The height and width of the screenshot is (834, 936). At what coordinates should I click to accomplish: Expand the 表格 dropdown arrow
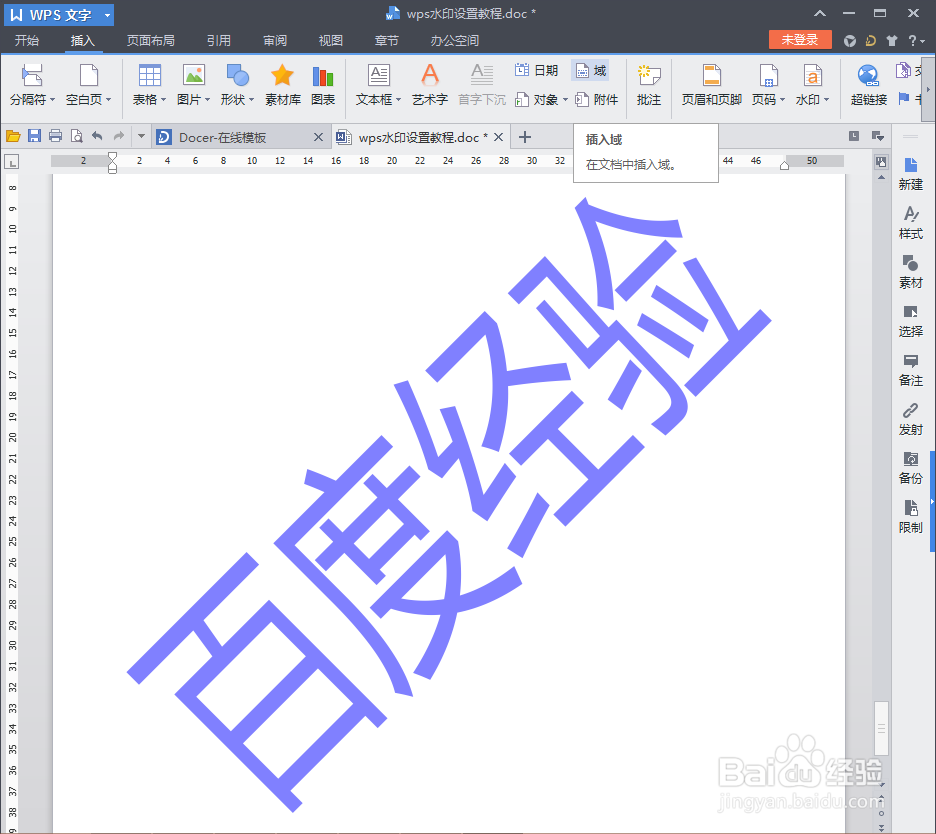pos(163,100)
